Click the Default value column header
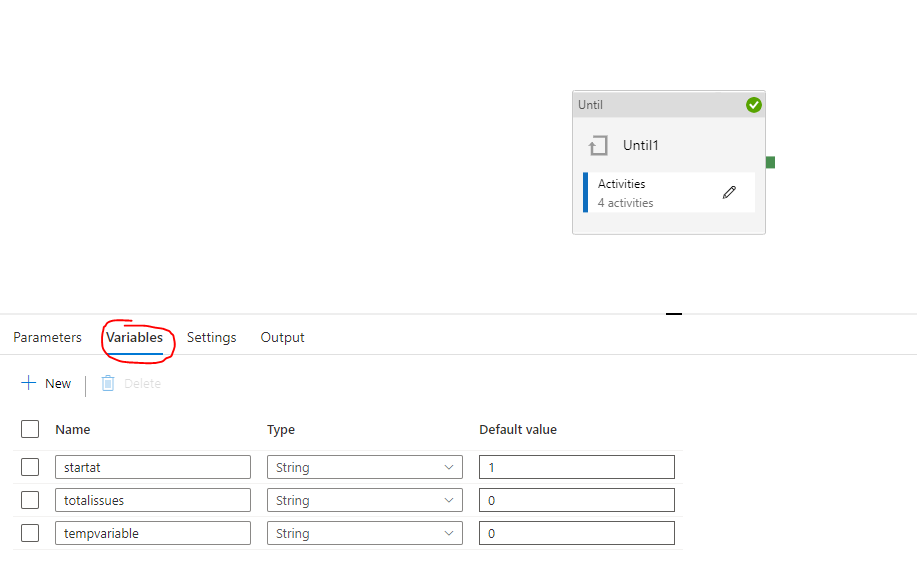The width and height of the screenshot is (917, 581). click(x=518, y=429)
